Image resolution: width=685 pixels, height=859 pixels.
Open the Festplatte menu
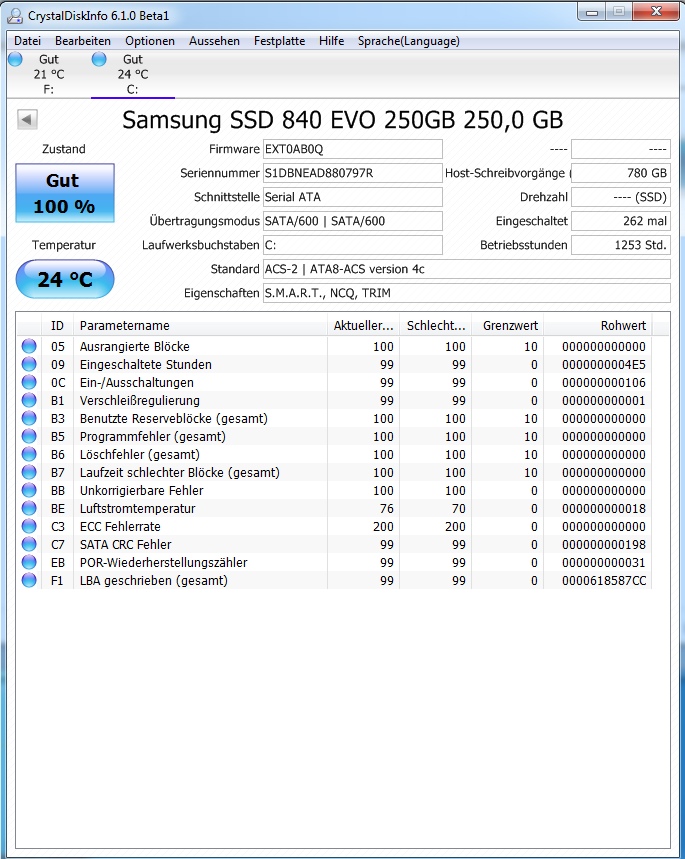pos(279,41)
